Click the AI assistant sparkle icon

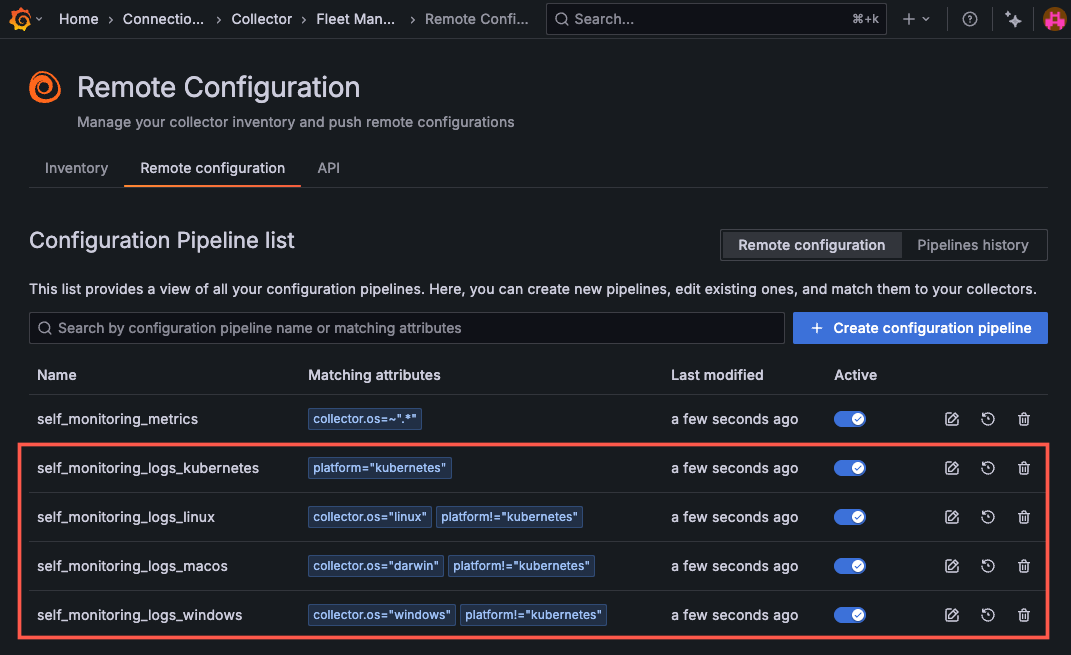pos(1013,19)
